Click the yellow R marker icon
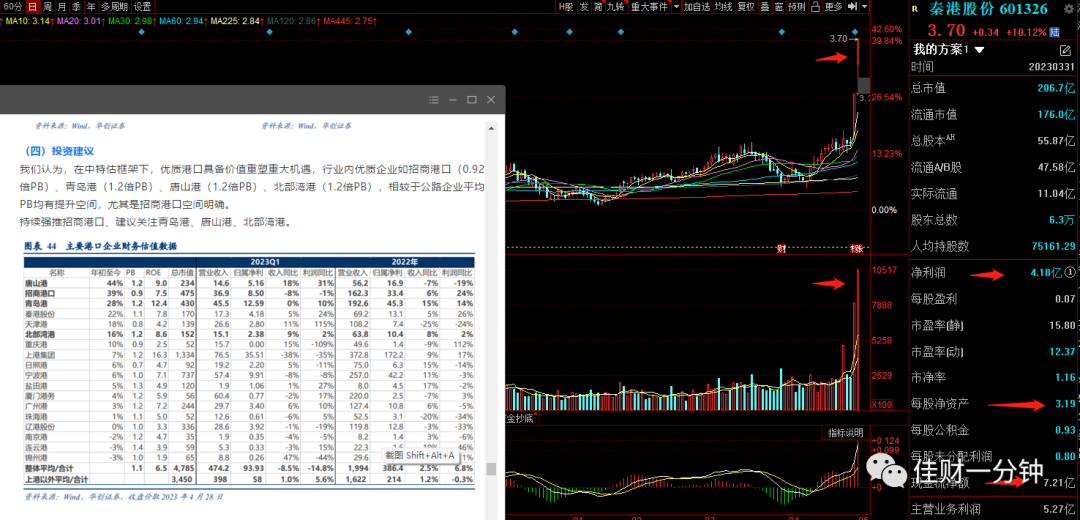Screen dimensions: 1080x520 (915, 9)
